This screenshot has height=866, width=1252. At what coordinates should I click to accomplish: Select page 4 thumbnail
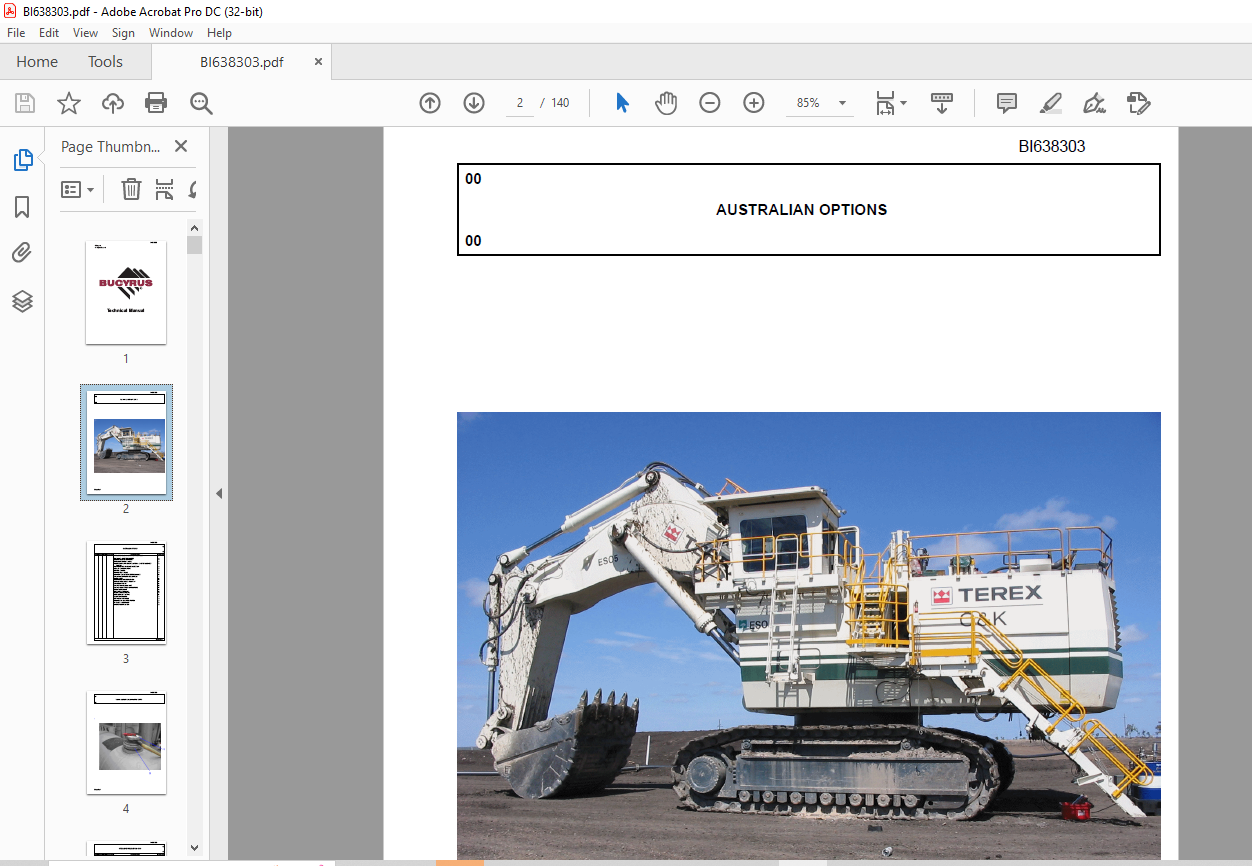point(126,742)
